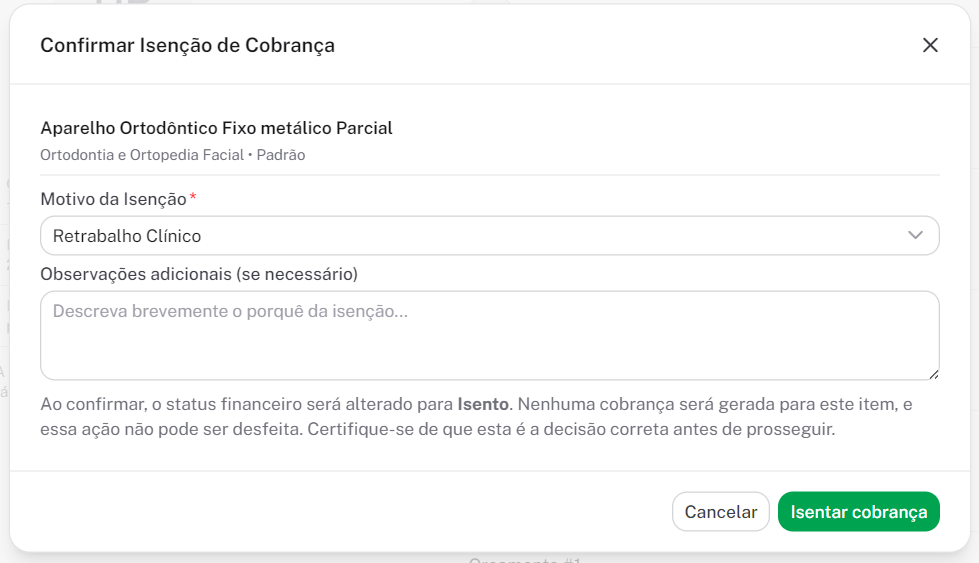The width and height of the screenshot is (979, 563).
Task: Click the bold word Isento in warning
Action: (x=484, y=405)
